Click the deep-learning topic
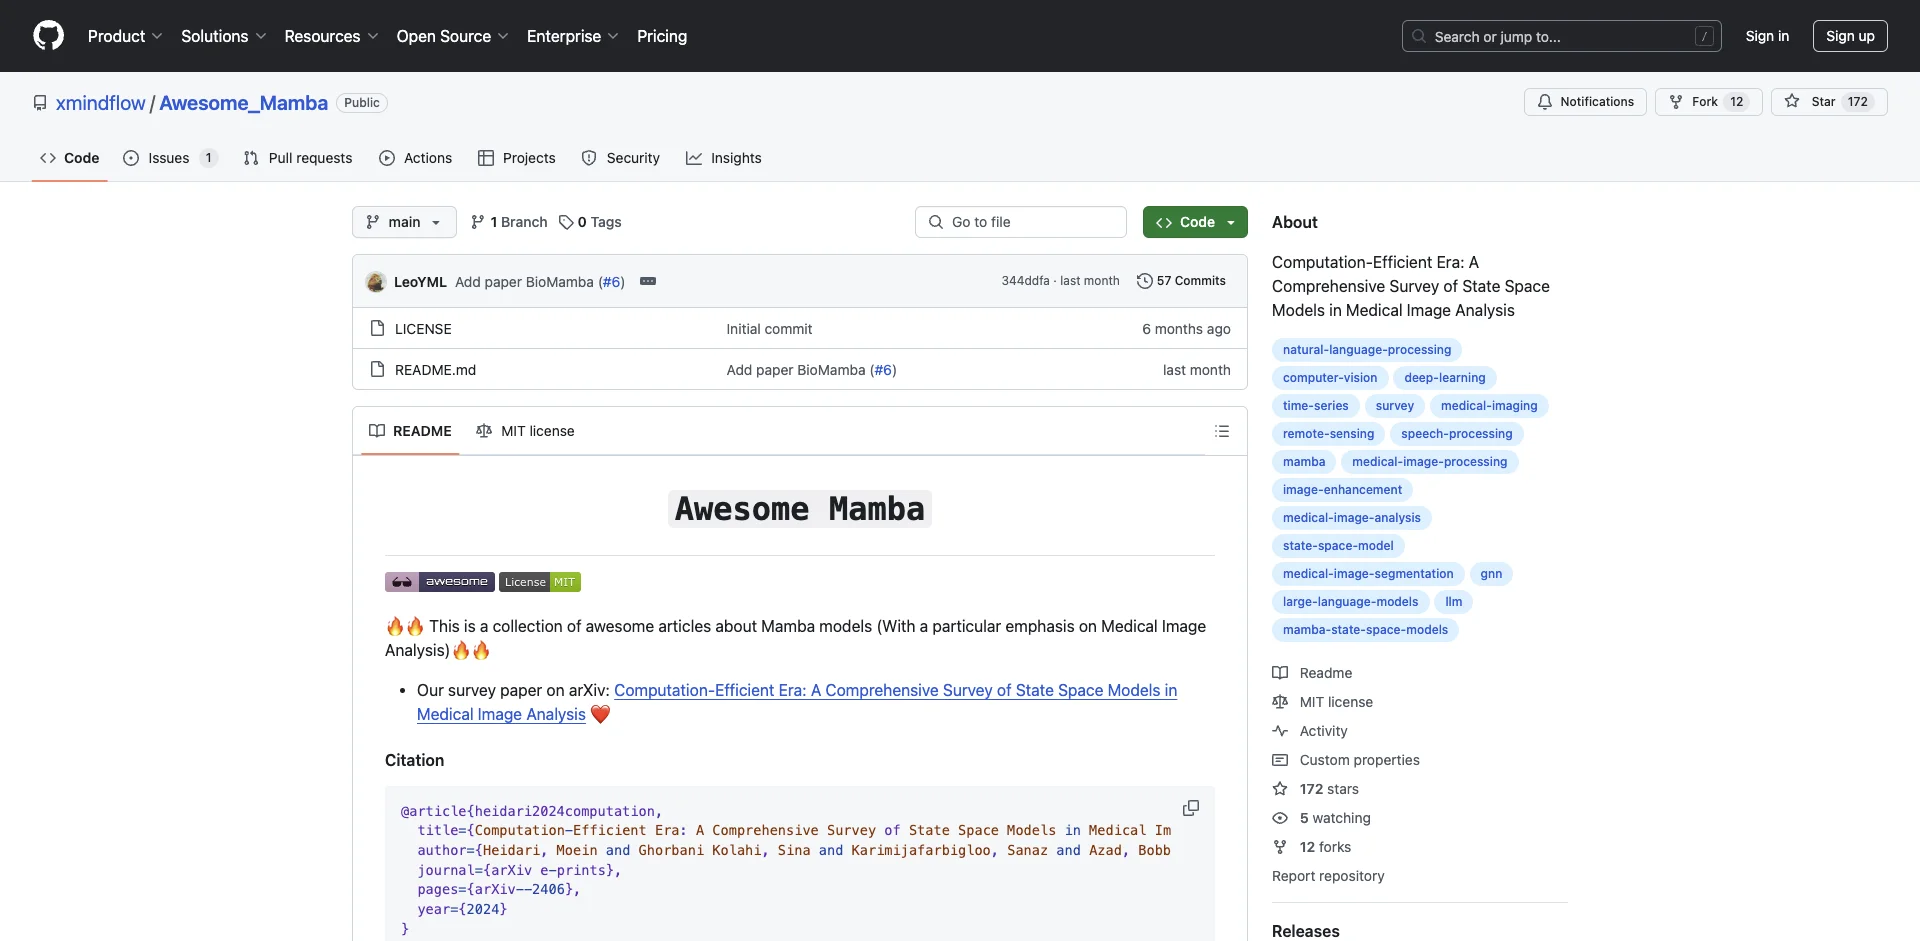Image resolution: width=1920 pixels, height=941 pixels. [x=1445, y=378]
